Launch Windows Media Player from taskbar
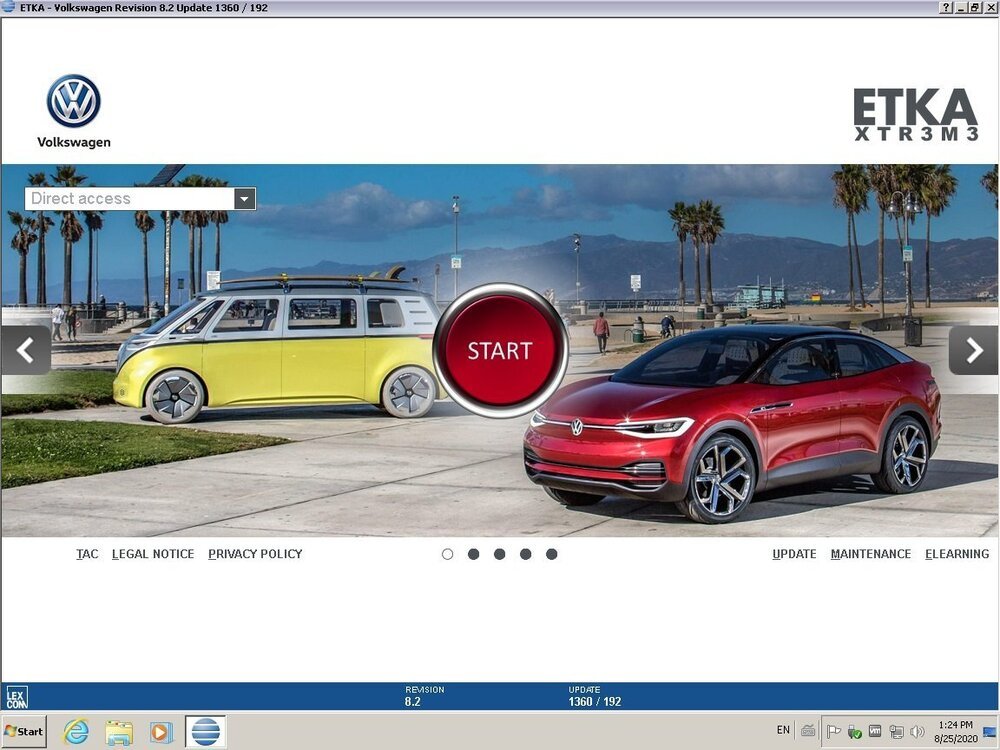 click(x=161, y=732)
